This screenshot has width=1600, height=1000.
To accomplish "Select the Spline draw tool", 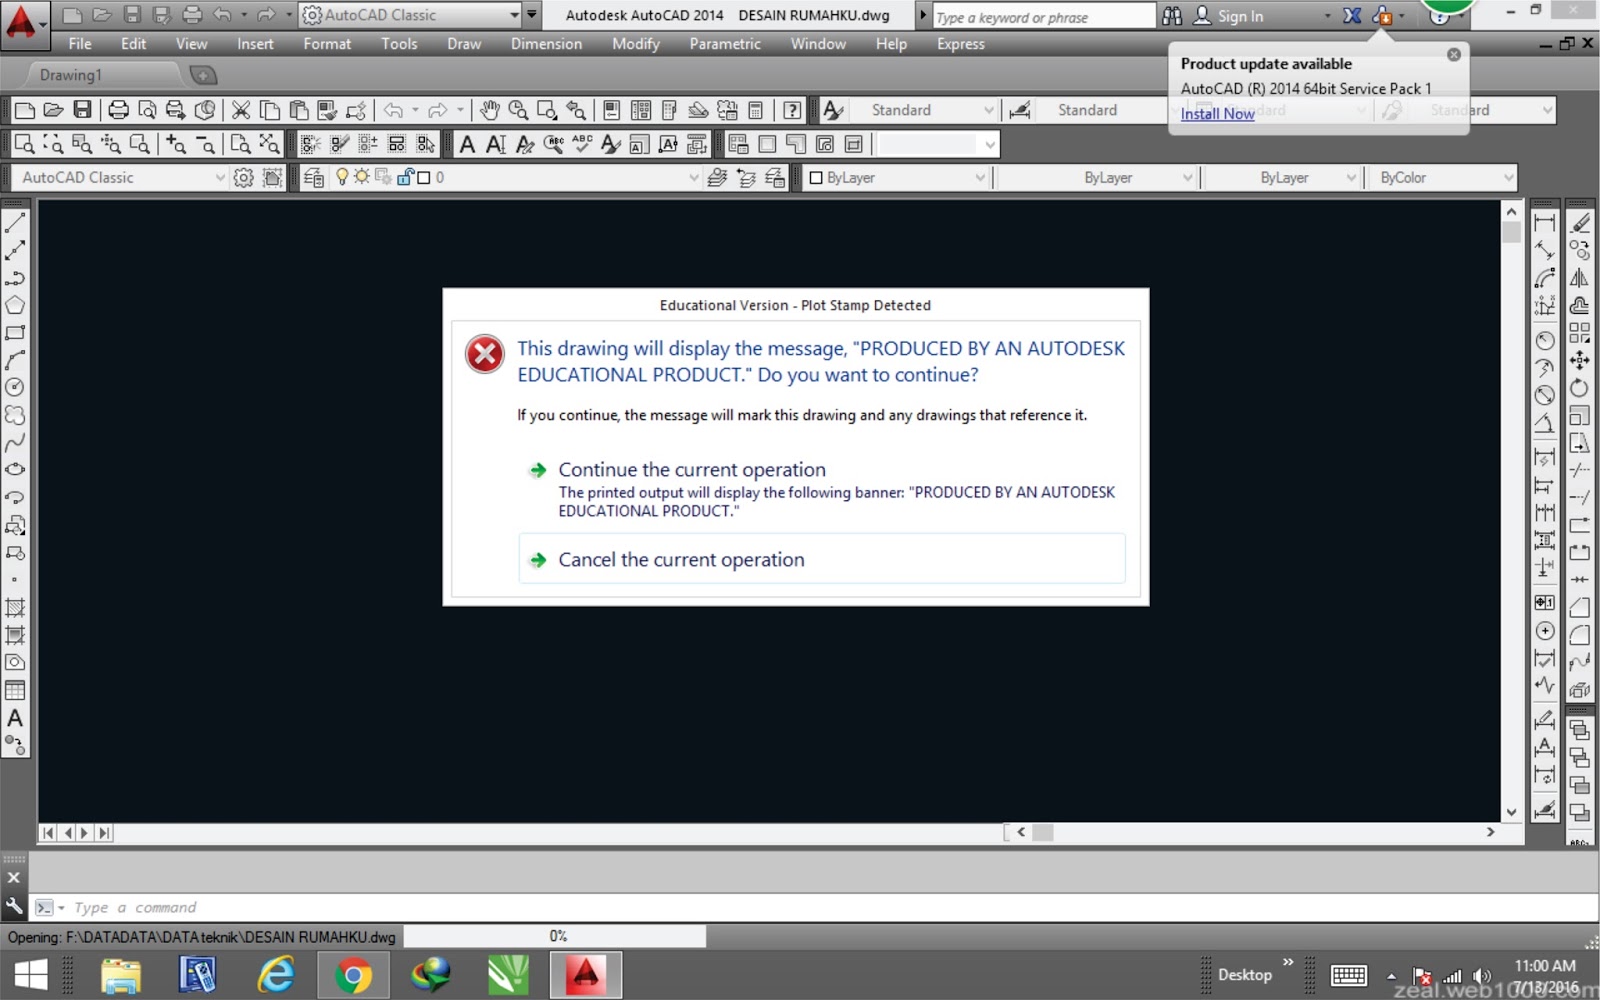I will click(x=15, y=442).
